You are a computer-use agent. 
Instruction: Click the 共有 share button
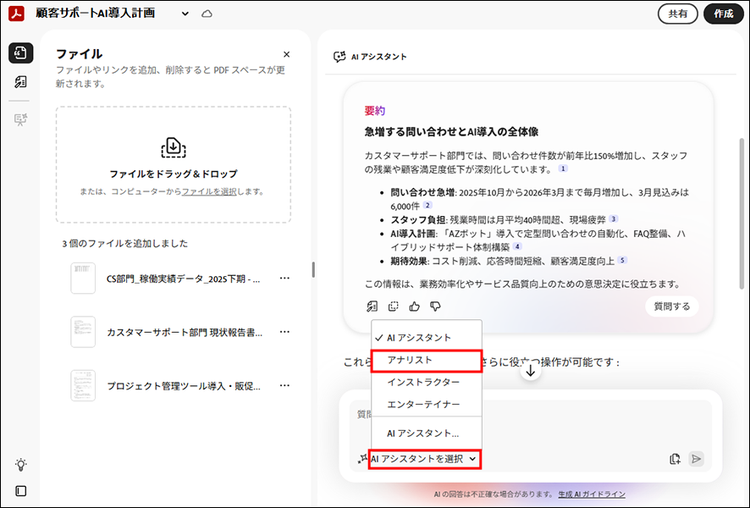tap(677, 14)
